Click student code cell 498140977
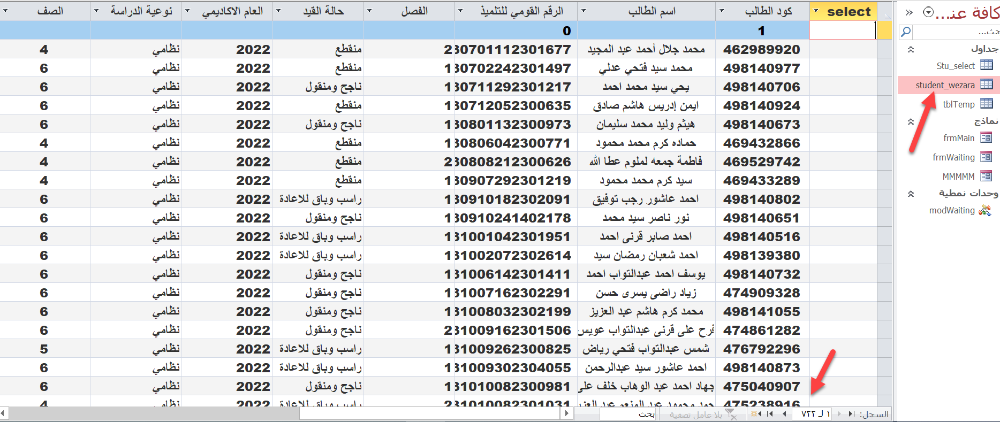 (x=761, y=68)
